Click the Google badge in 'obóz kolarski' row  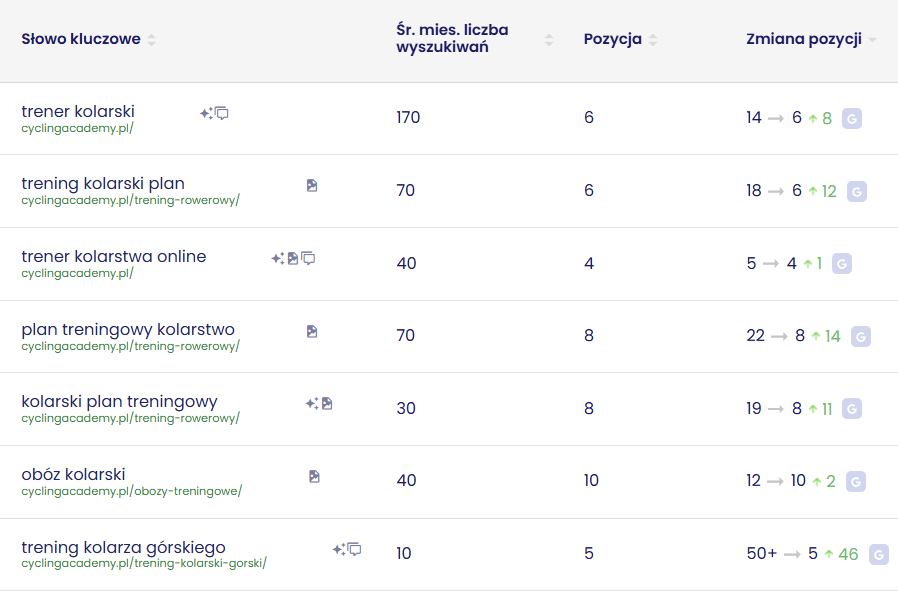(x=855, y=481)
